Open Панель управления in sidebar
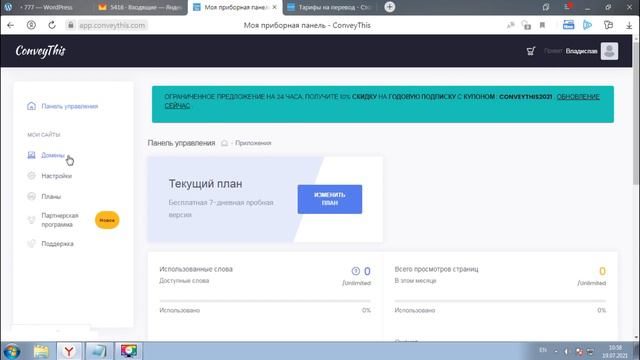This screenshot has height=360, width=640. [70, 107]
